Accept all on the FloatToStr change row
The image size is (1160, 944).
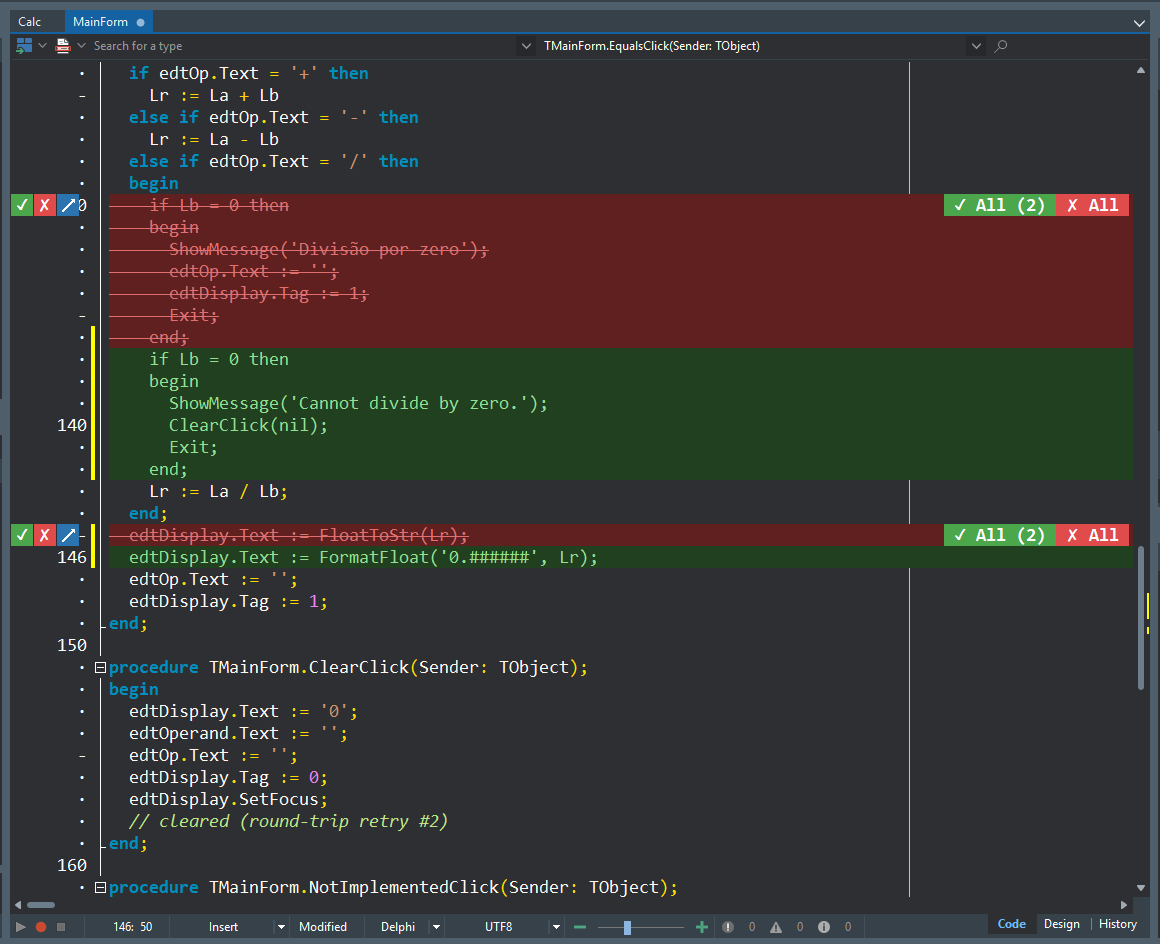coord(999,535)
